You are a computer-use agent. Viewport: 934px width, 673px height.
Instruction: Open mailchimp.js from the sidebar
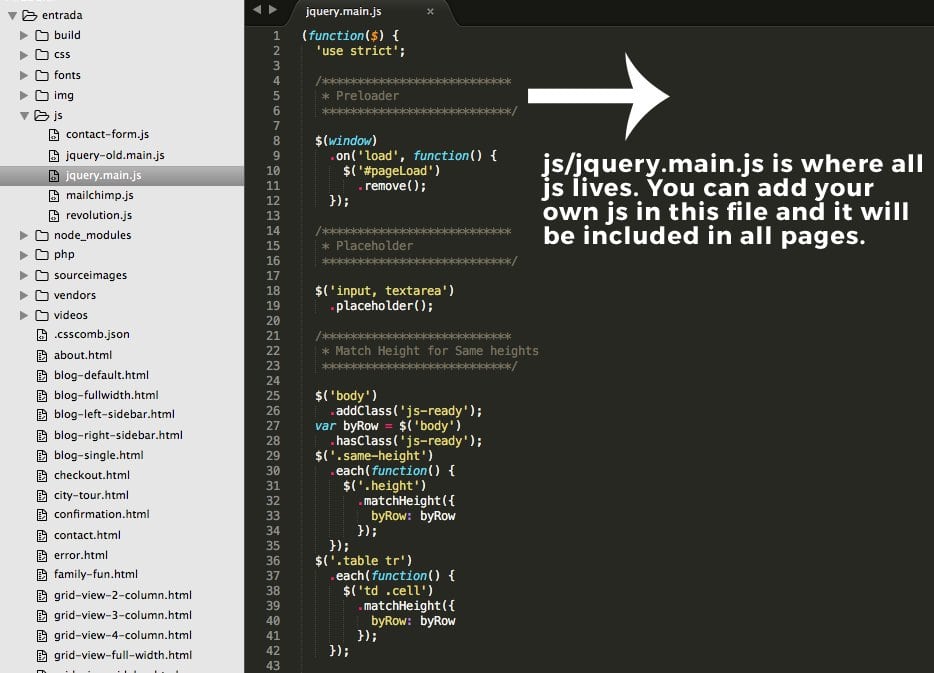[x=99, y=195]
